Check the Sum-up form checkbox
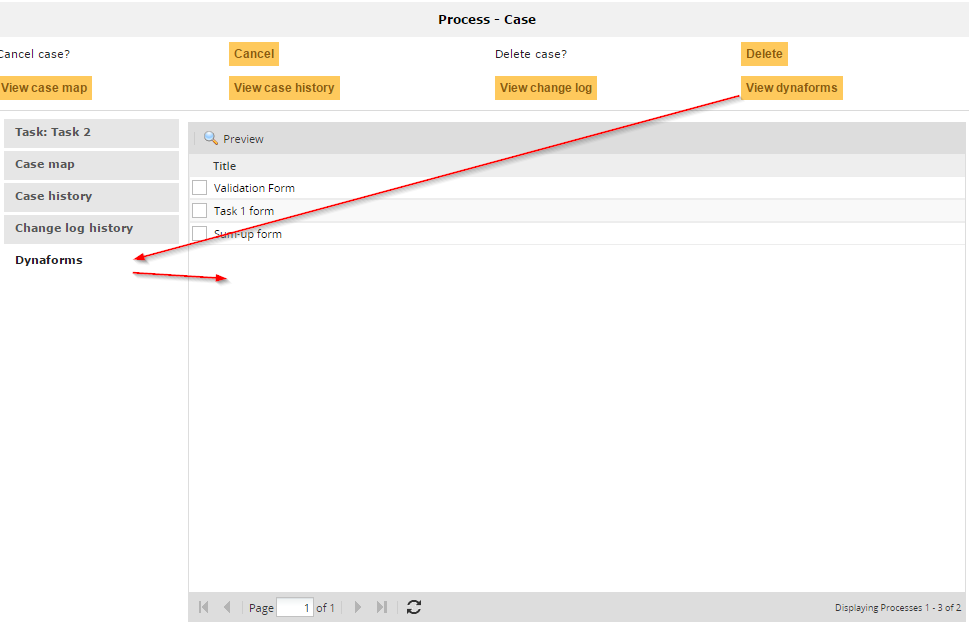The height and width of the screenshot is (627, 969). [x=199, y=234]
